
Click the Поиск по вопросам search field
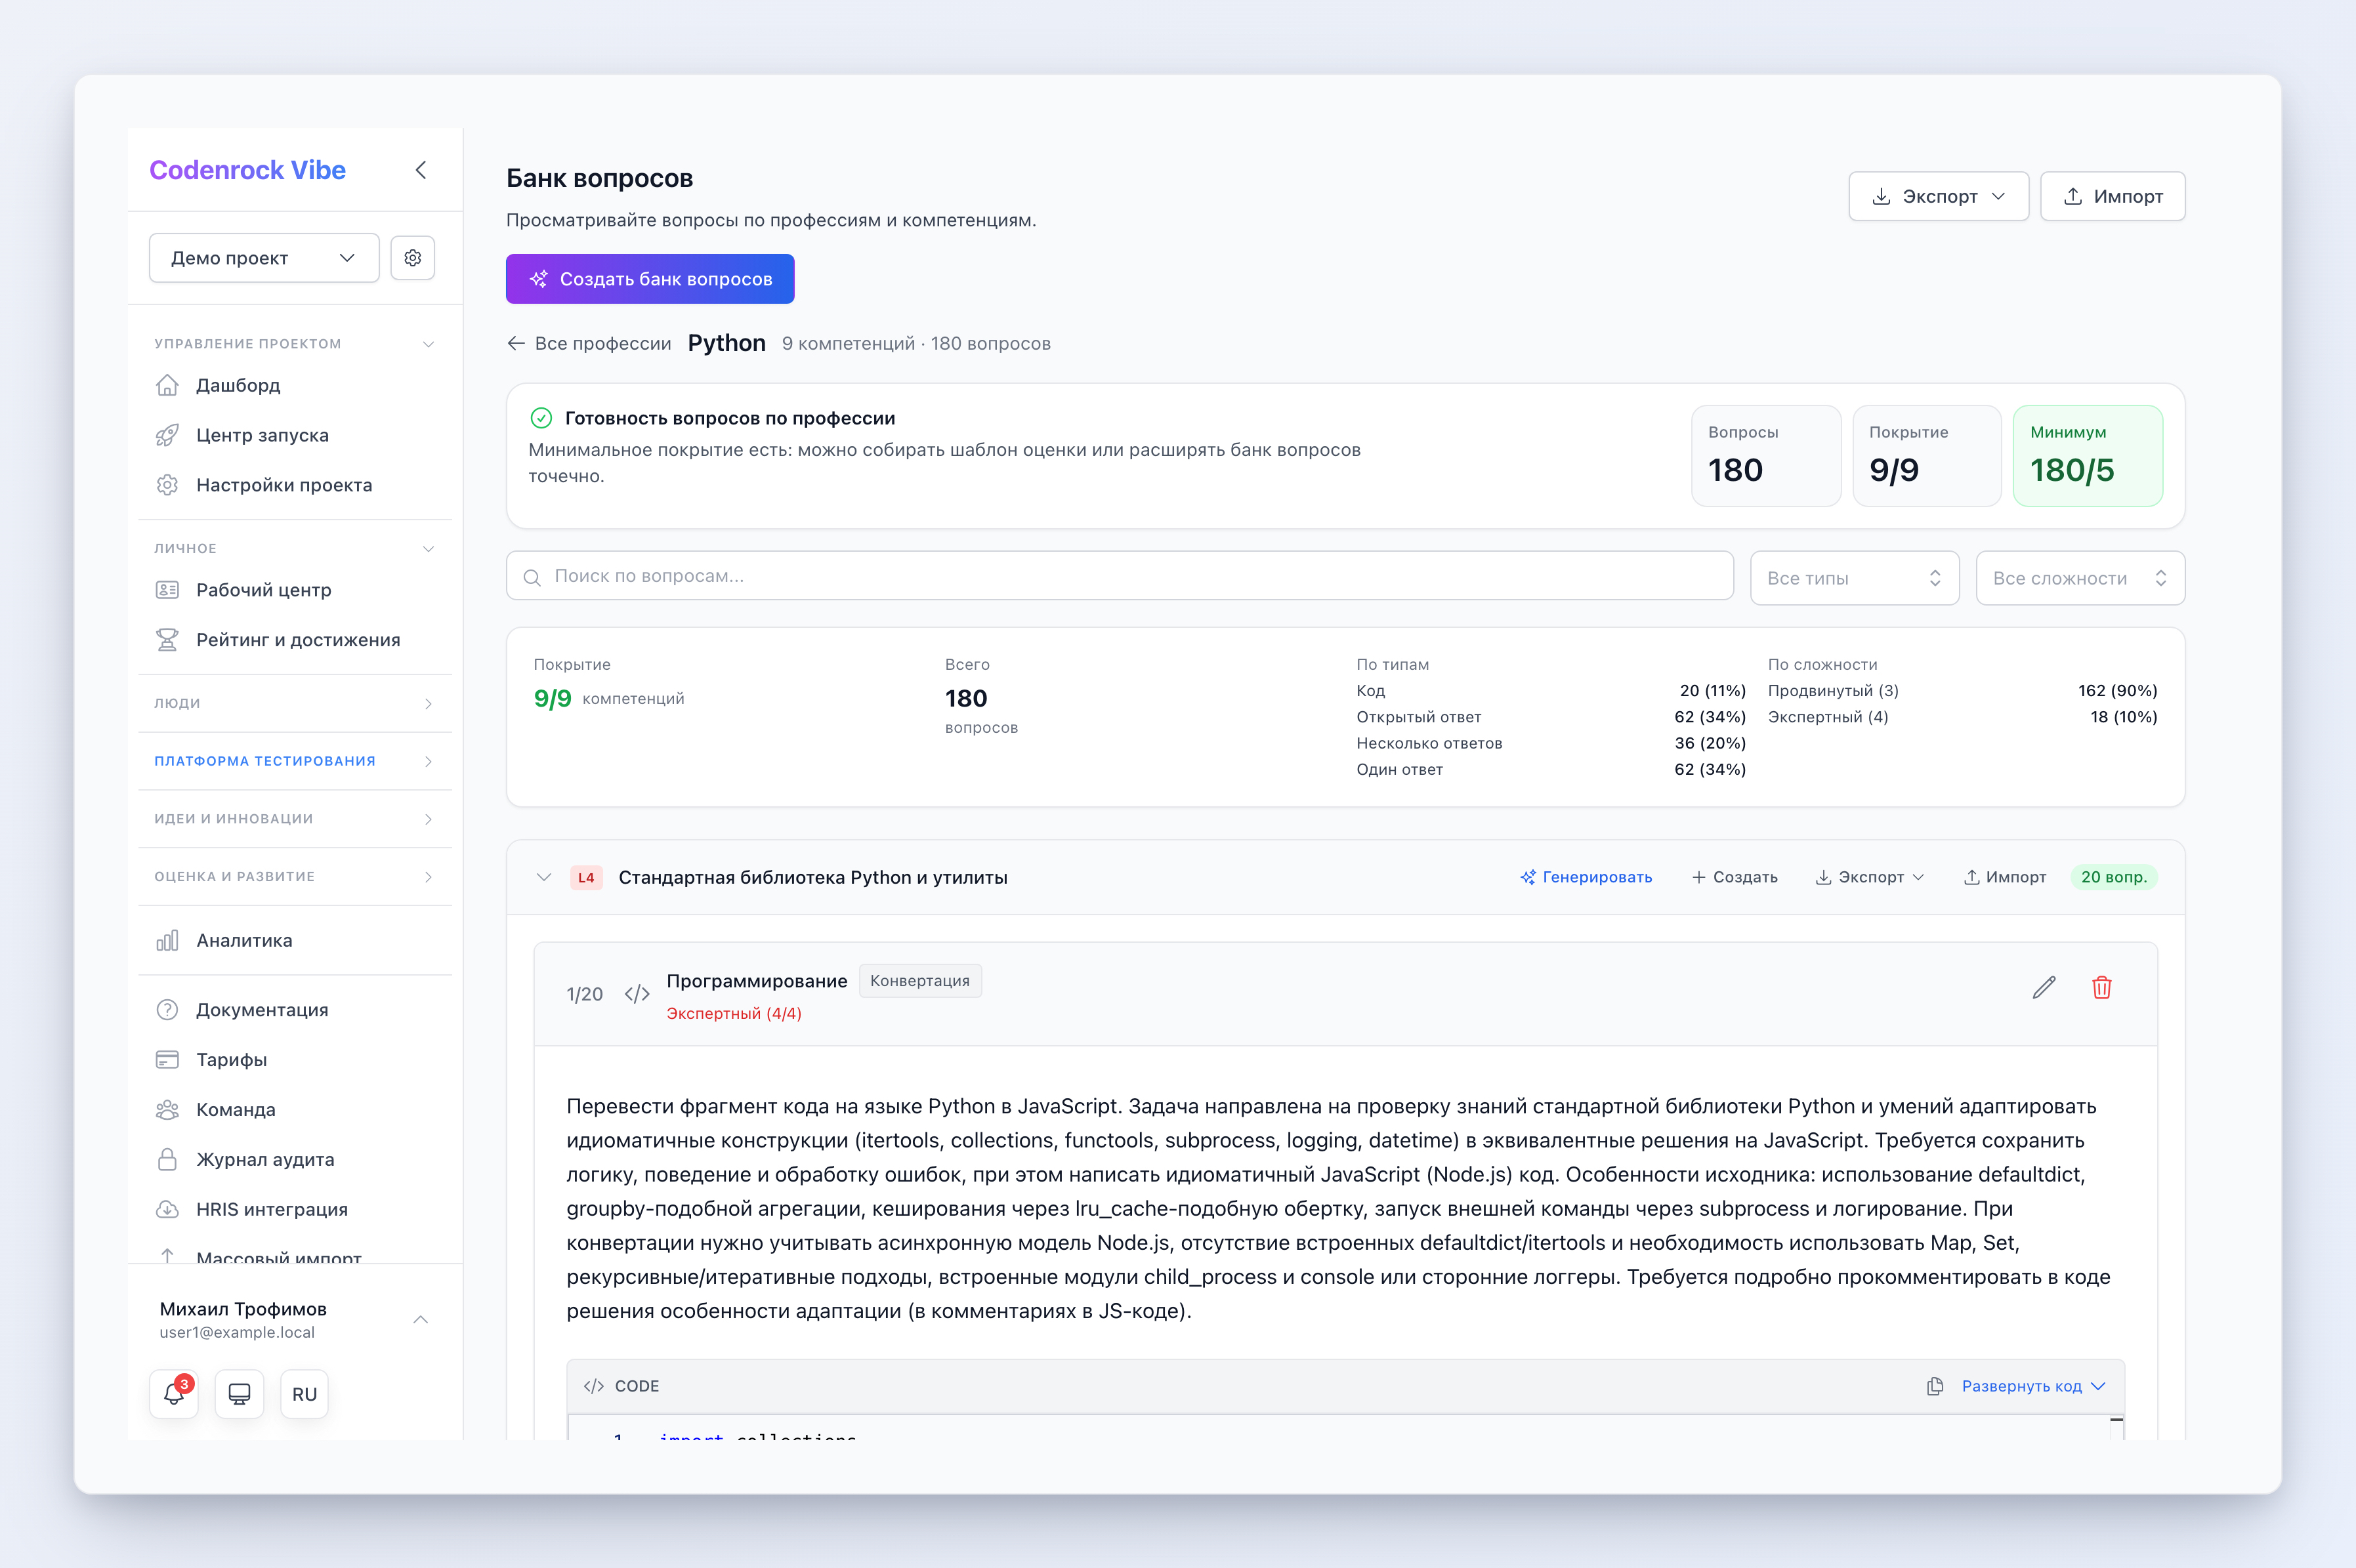(1120, 576)
